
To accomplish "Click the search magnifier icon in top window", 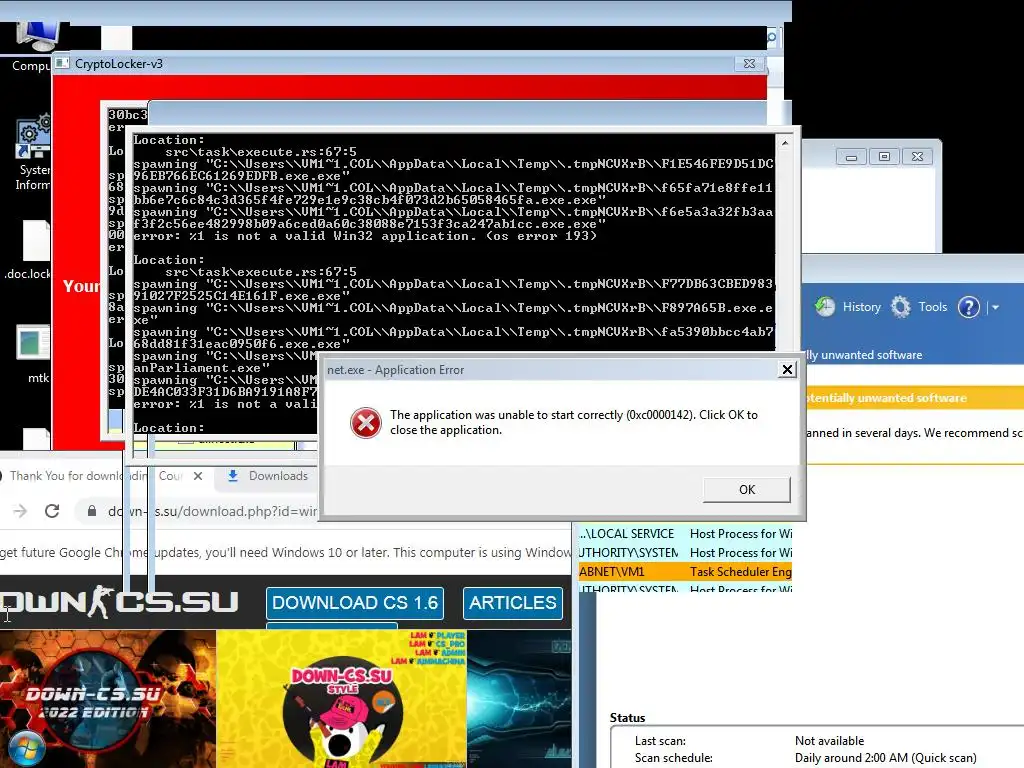I will coord(771,37).
